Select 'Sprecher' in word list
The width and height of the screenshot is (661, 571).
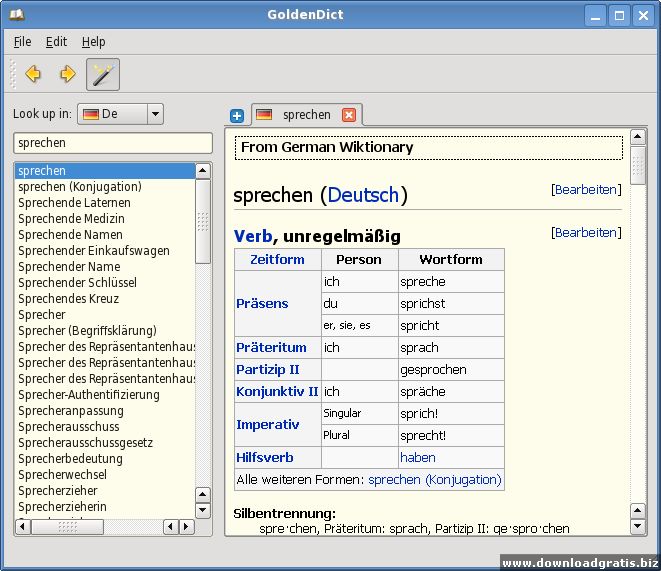[105, 315]
